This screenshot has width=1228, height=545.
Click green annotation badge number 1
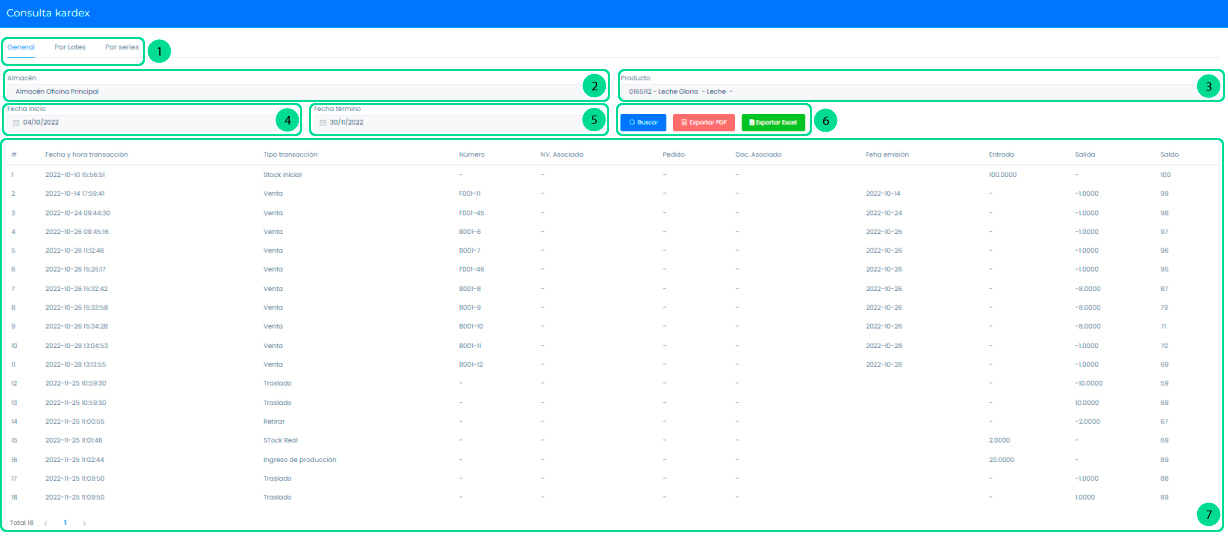159,51
